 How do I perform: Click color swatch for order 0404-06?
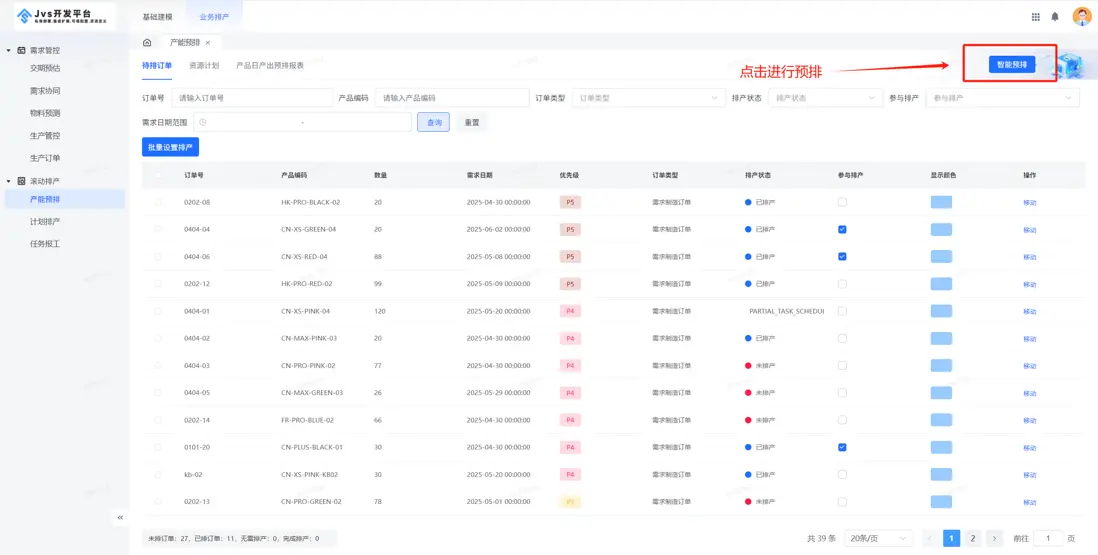point(941,256)
